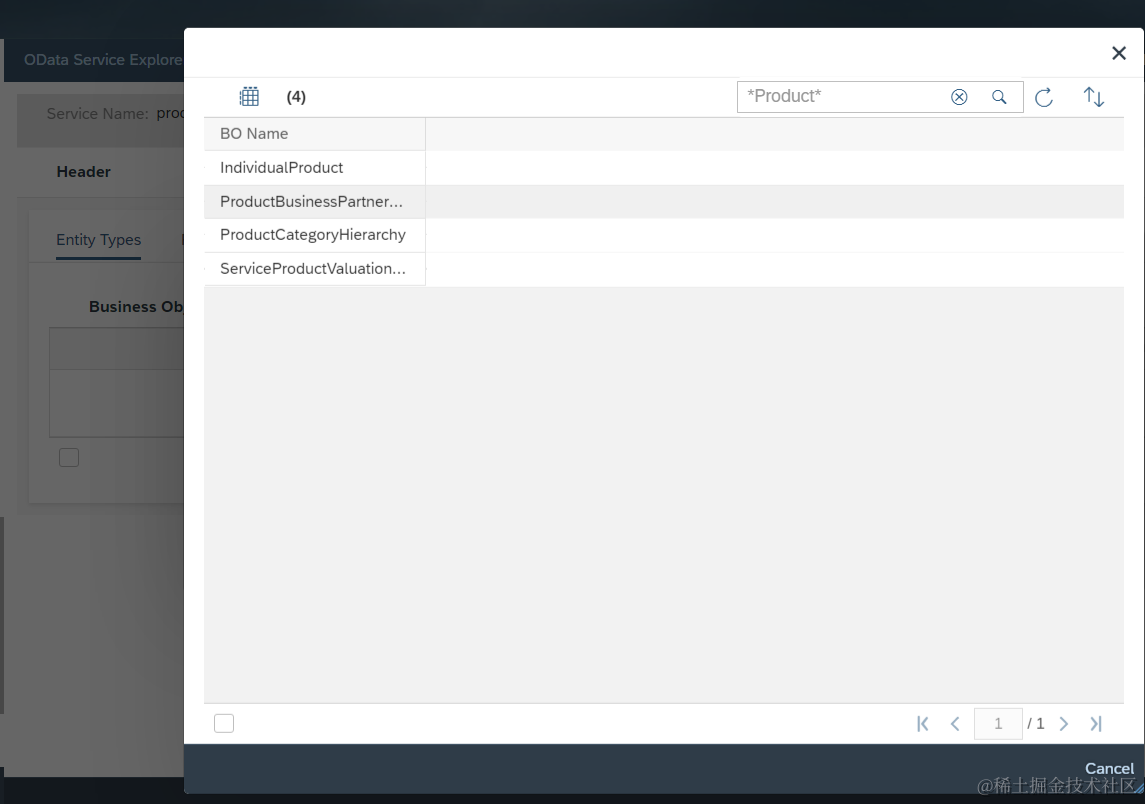Refresh the BO Name list
The width and height of the screenshot is (1145, 804).
click(1044, 97)
